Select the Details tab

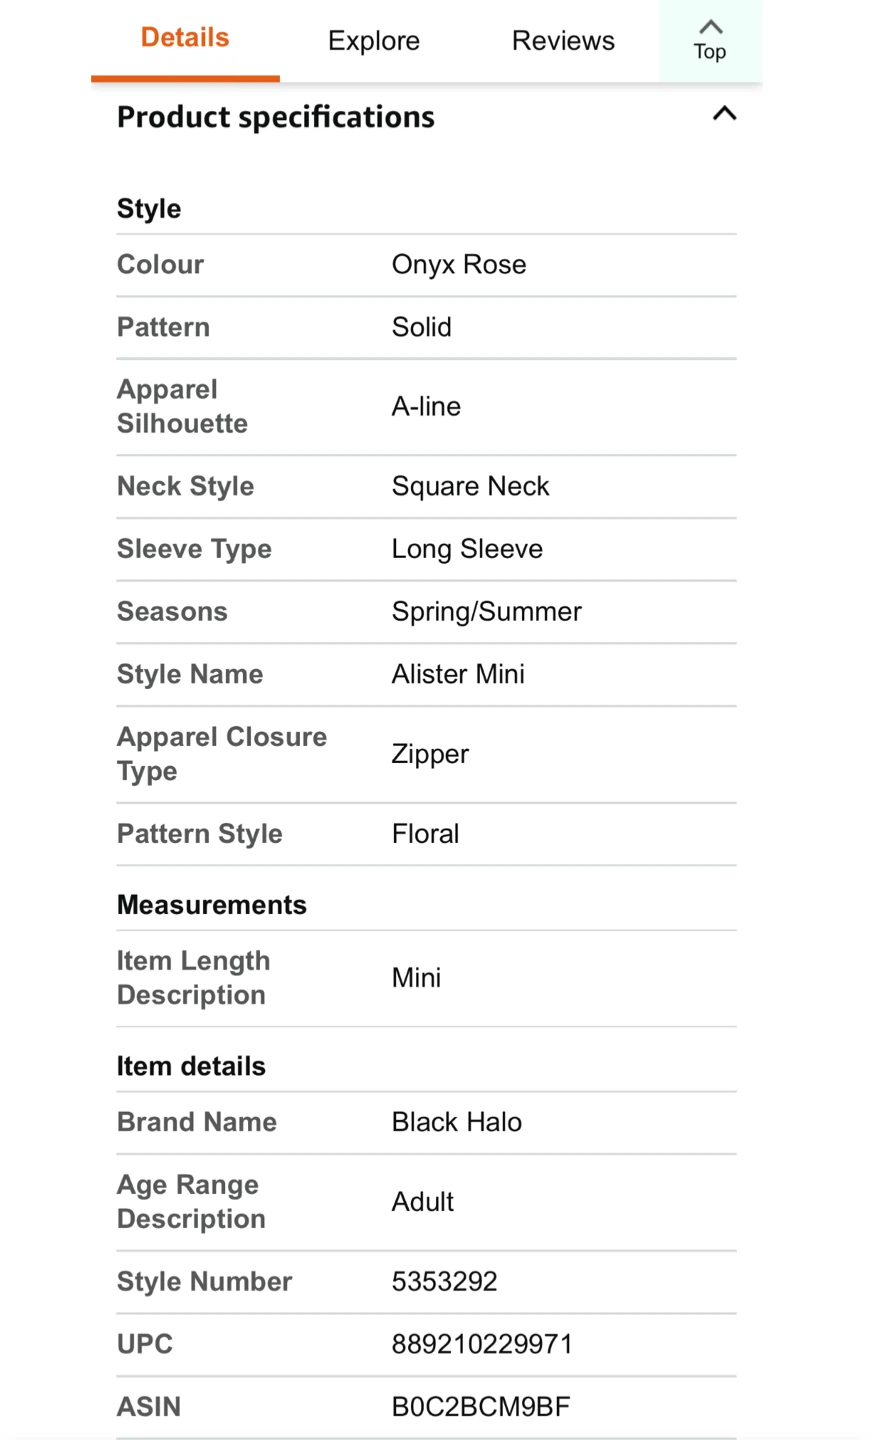[x=185, y=38]
